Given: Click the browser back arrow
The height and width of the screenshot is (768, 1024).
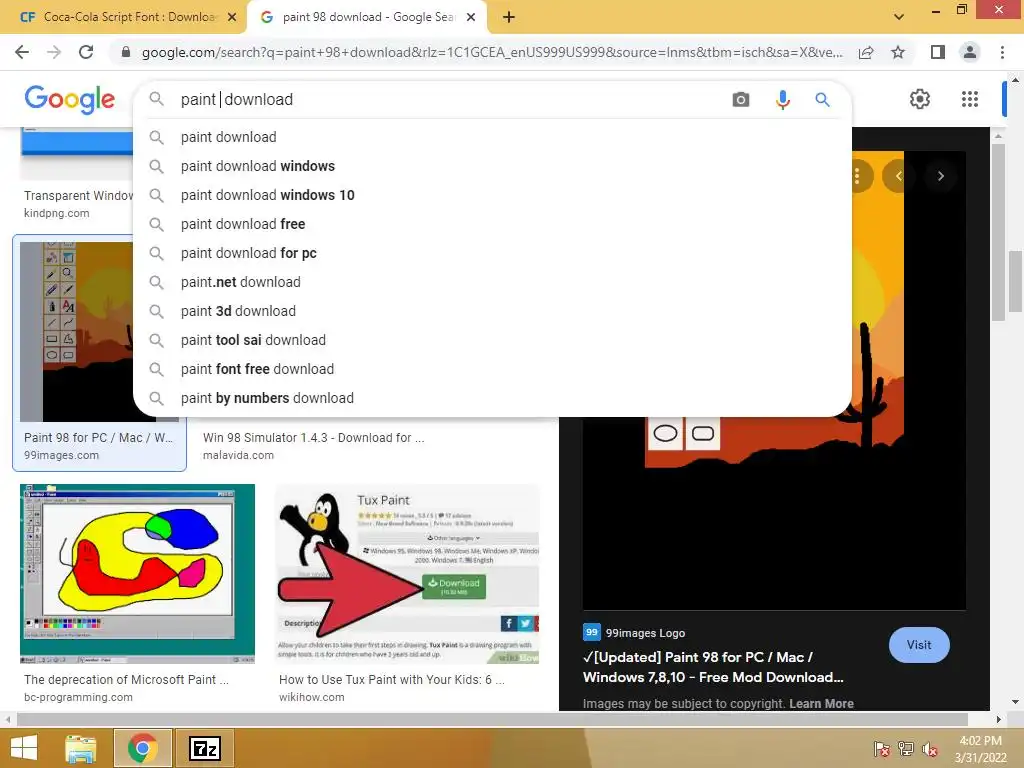Looking at the screenshot, I should click(x=22, y=52).
